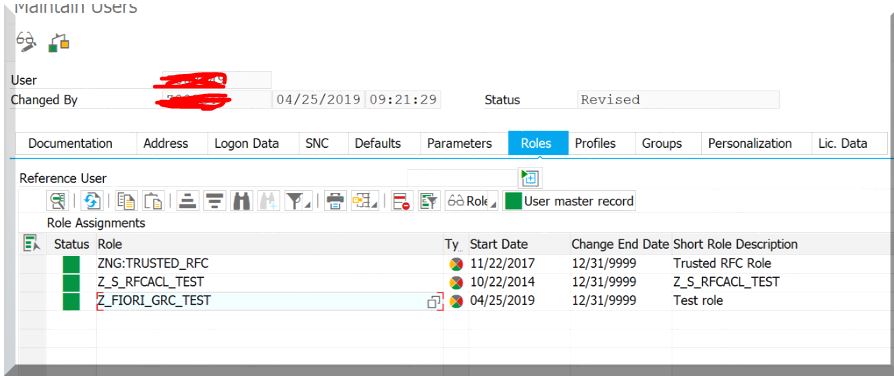Click the Trusted RFC Role description
894x378 pixels.
point(722,264)
